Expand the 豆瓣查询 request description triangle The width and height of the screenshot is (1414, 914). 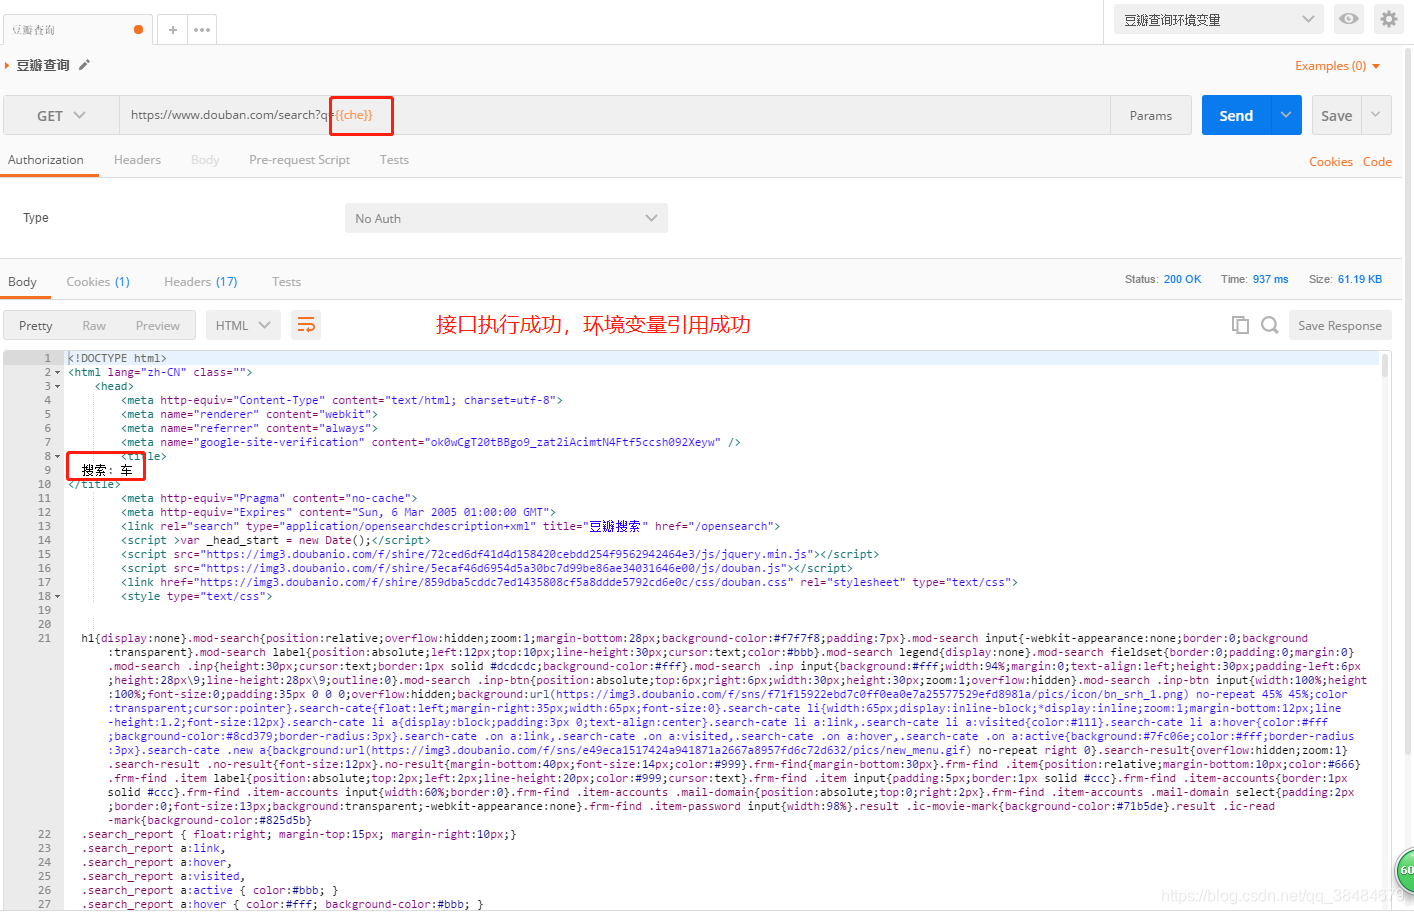coord(7,65)
